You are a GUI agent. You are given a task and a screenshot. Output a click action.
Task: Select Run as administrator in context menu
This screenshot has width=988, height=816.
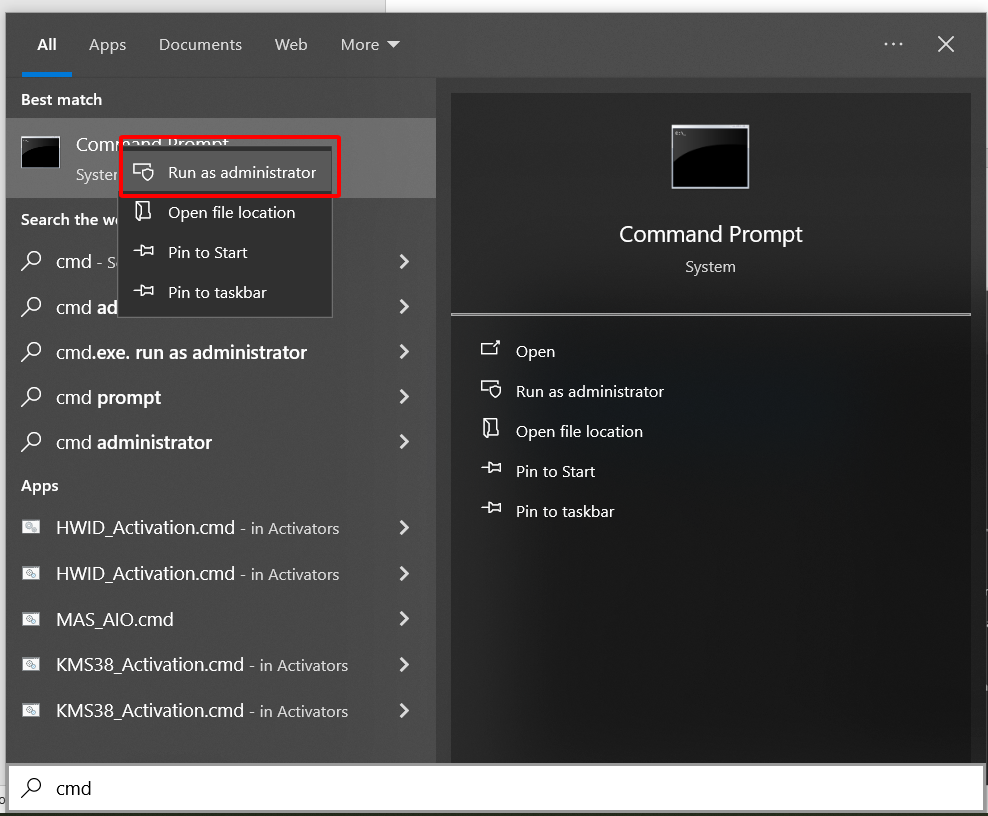click(x=241, y=172)
